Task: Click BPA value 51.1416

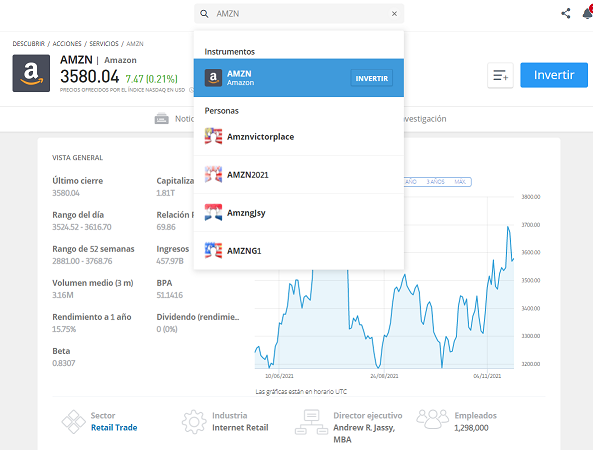Action: 169,295
